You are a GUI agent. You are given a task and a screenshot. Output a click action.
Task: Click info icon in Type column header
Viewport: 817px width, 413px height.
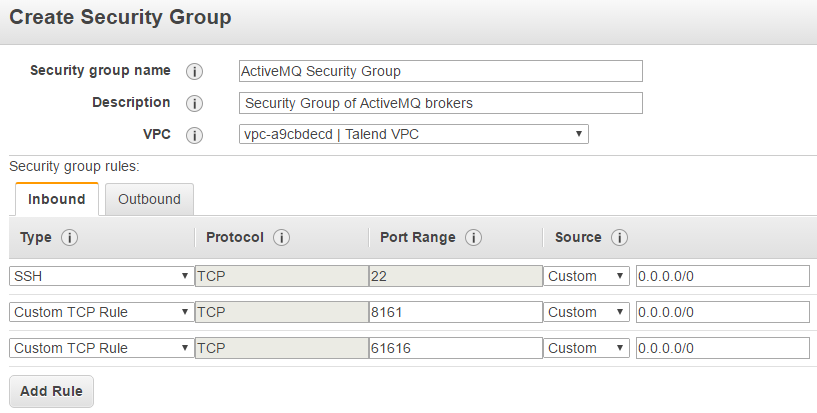tap(69, 238)
